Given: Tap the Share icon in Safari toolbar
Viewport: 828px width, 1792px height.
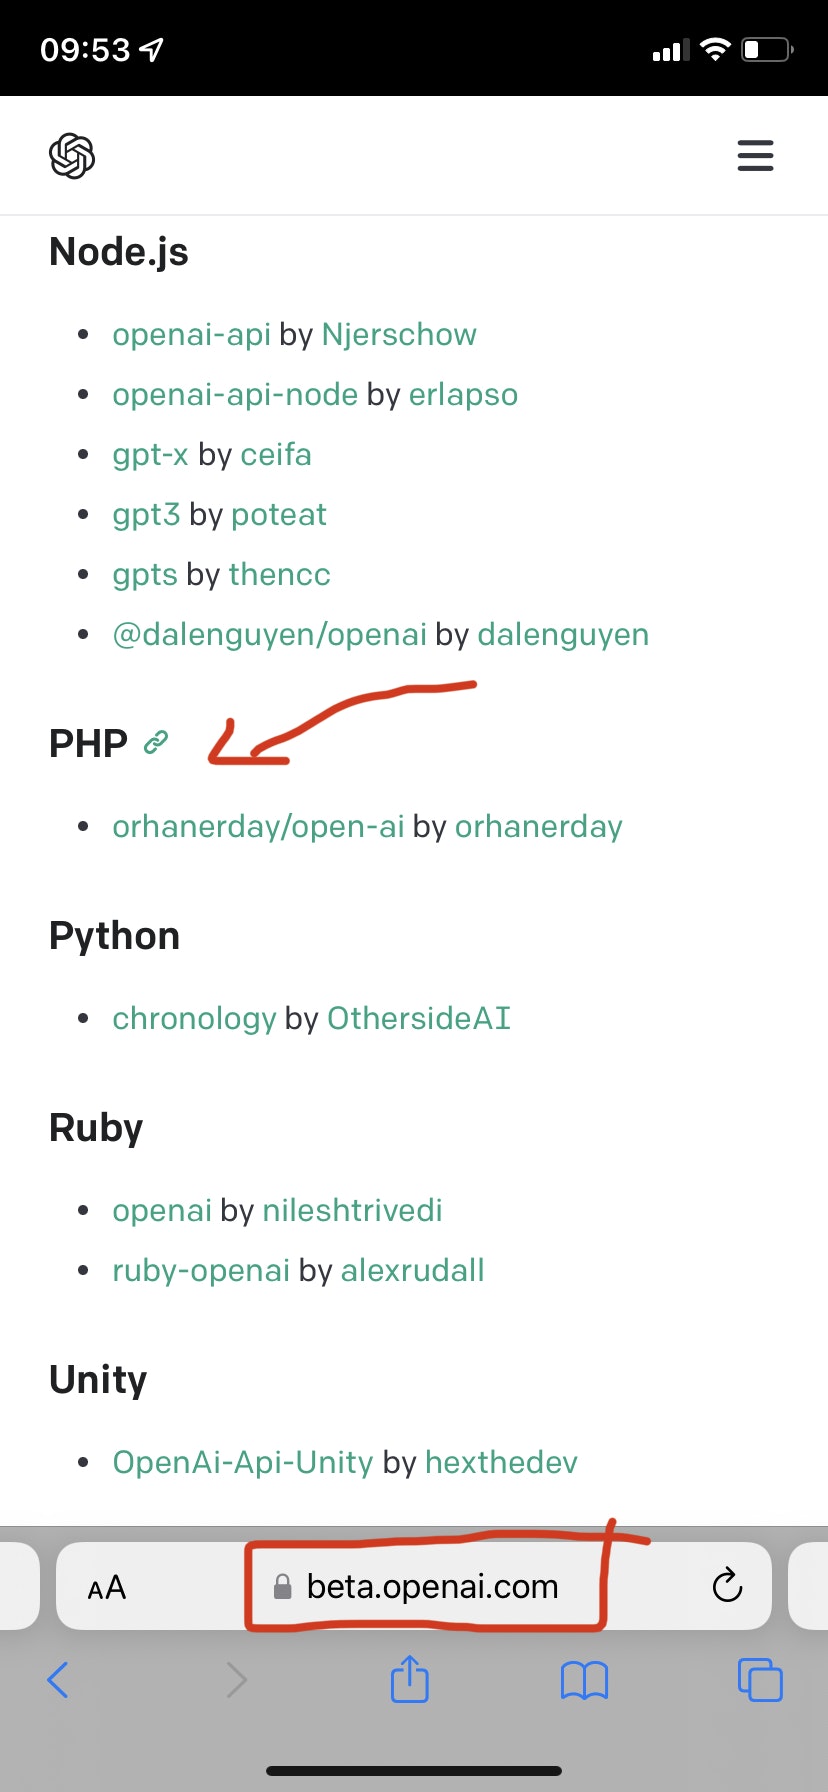Looking at the screenshot, I should [x=409, y=1680].
